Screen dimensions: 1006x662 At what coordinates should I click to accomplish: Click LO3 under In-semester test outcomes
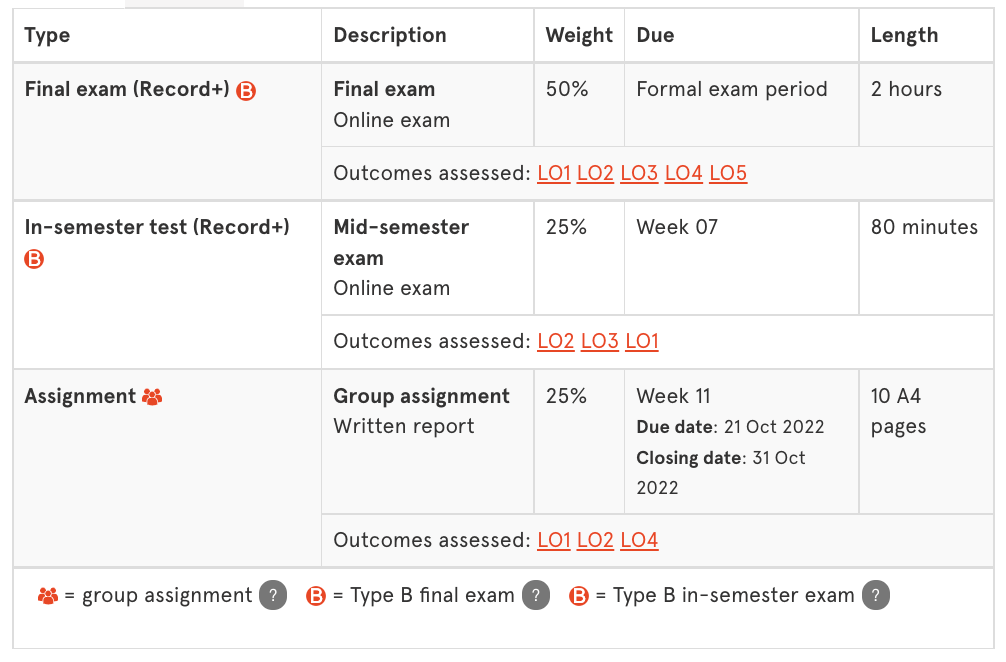click(599, 341)
